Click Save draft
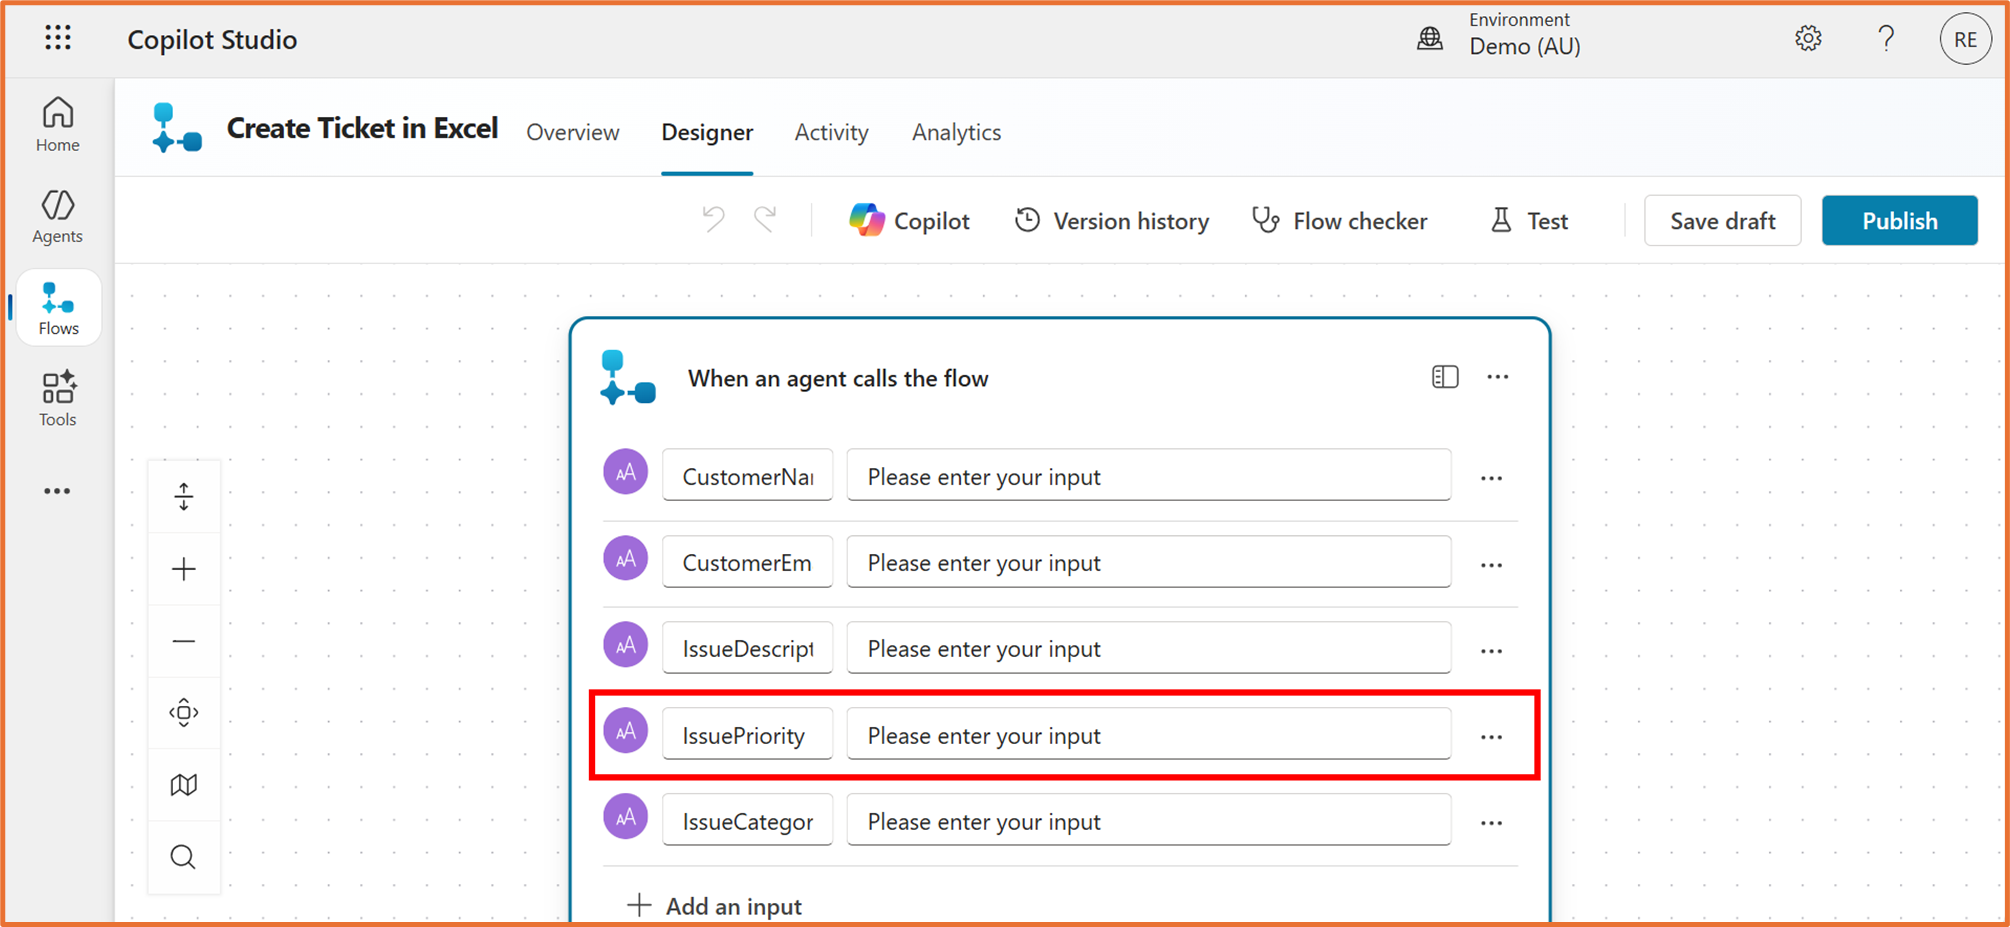This screenshot has width=2010, height=927. point(1722,220)
